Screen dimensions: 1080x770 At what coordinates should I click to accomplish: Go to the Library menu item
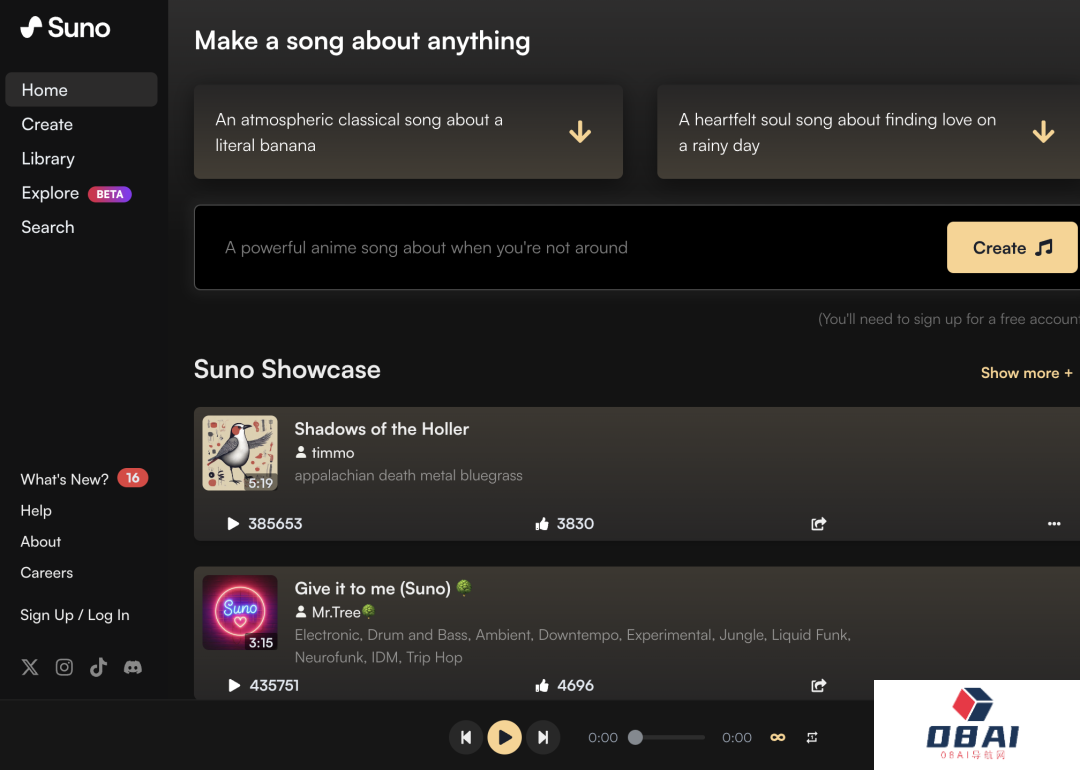[x=48, y=159]
